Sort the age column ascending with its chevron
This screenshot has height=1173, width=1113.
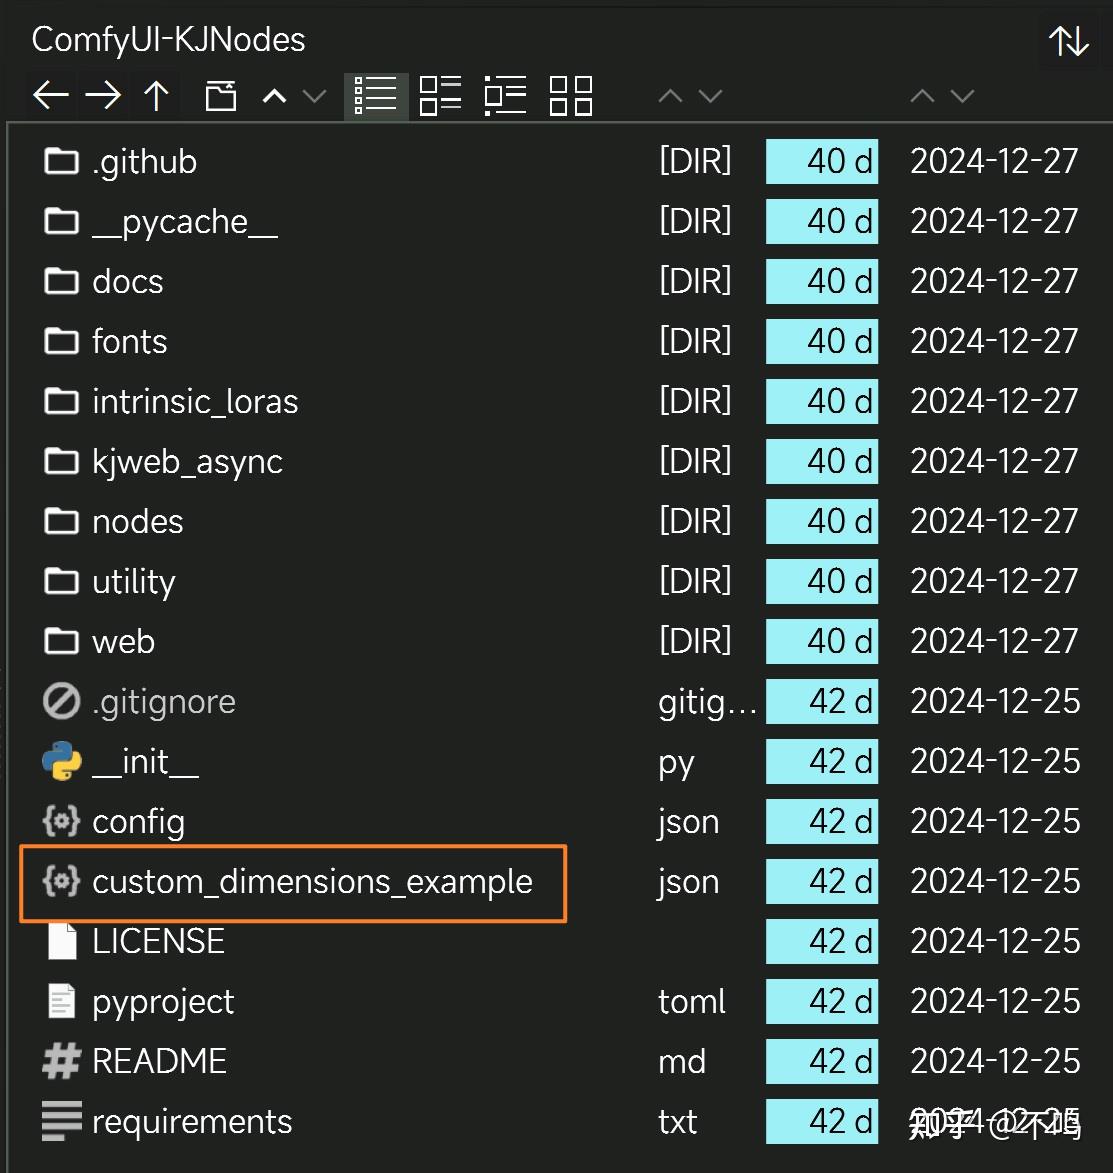tap(670, 96)
